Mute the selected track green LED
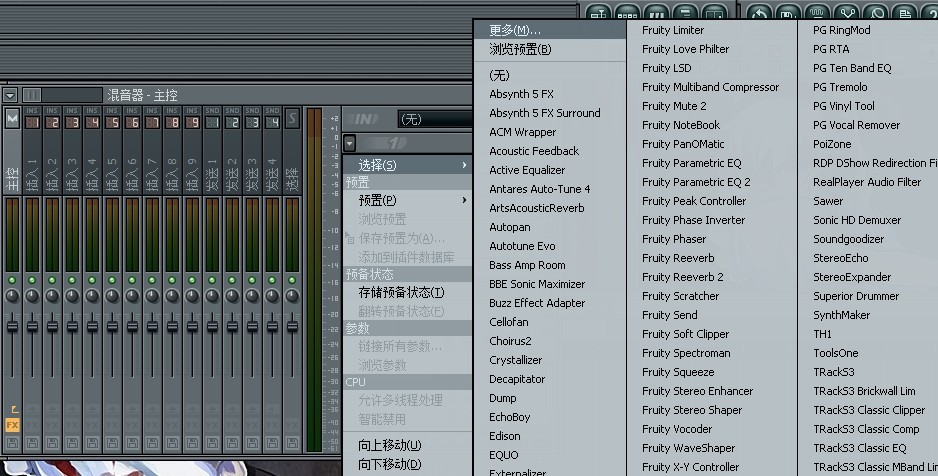The image size is (938, 476). tap(292, 280)
